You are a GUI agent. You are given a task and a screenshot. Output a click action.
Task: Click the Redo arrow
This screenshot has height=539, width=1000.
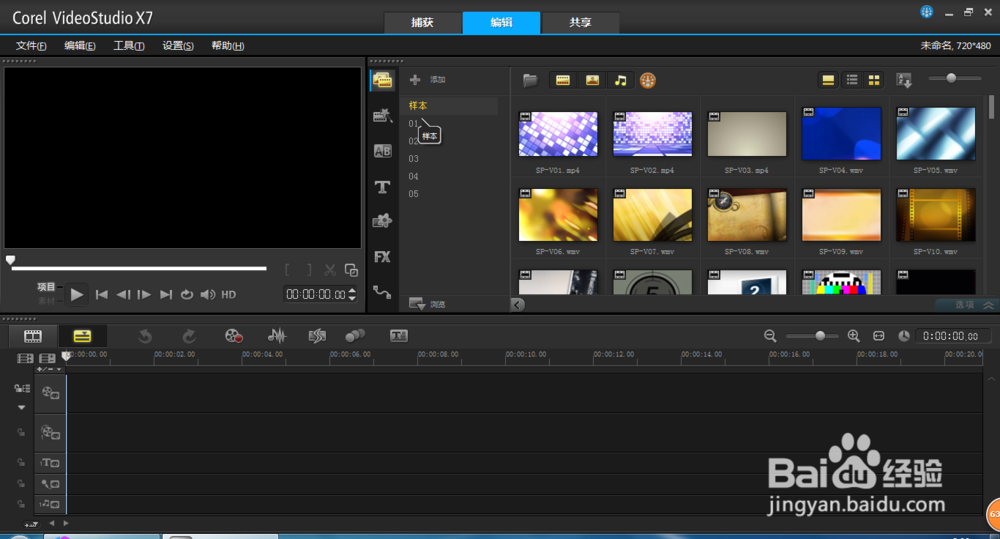click(x=189, y=336)
